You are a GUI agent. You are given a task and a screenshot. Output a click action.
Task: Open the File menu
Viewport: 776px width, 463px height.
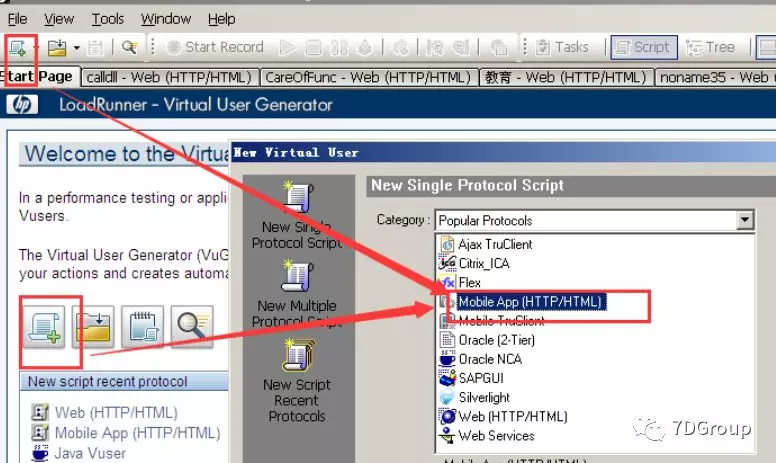[x=17, y=19]
